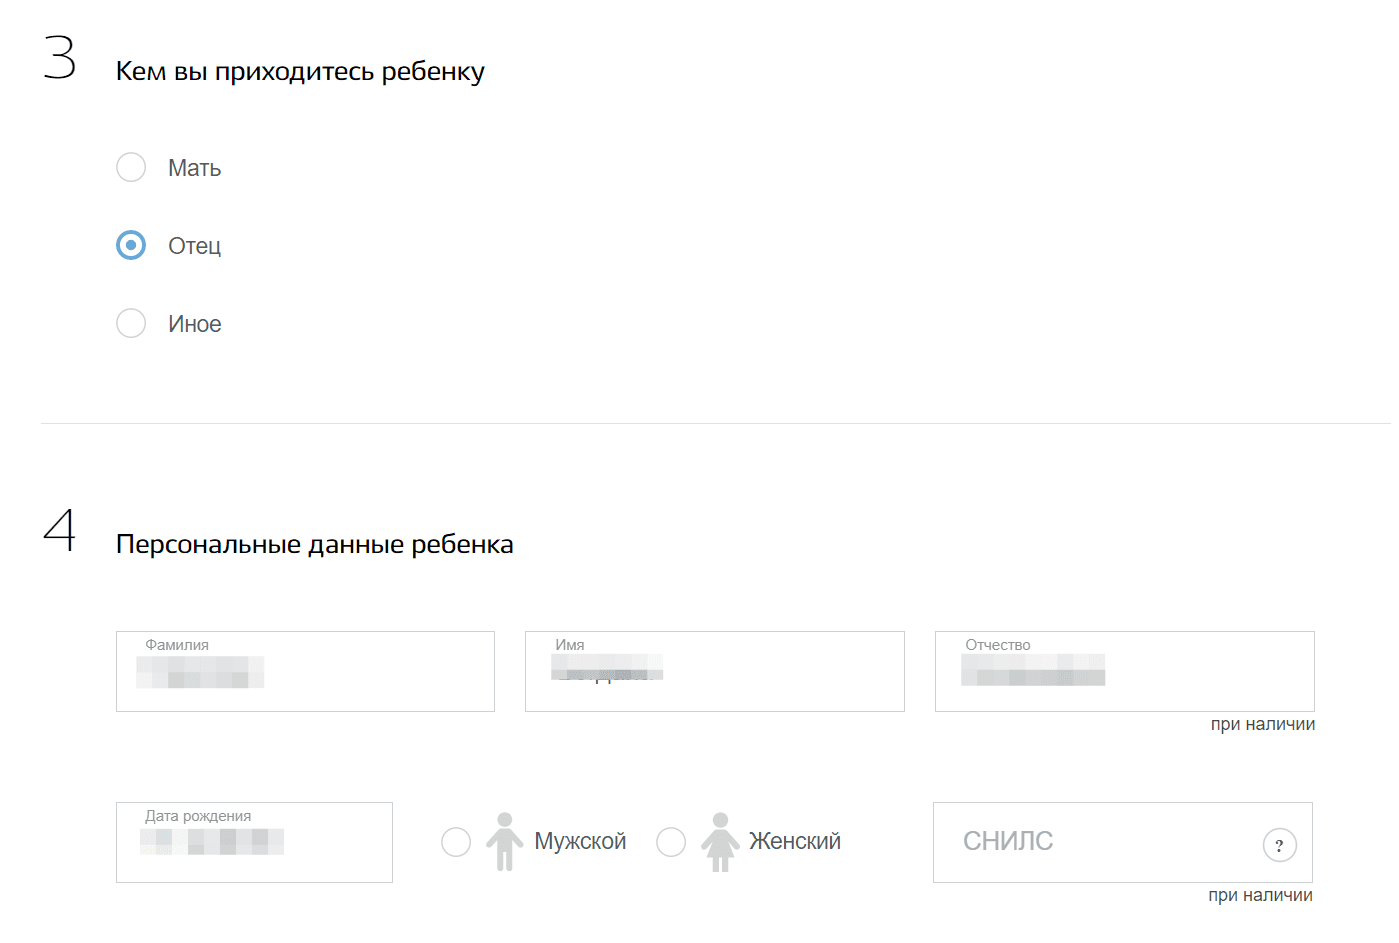The image size is (1399, 943).
Task: Click the heading Персональные данные ребенка
Action: (x=314, y=545)
